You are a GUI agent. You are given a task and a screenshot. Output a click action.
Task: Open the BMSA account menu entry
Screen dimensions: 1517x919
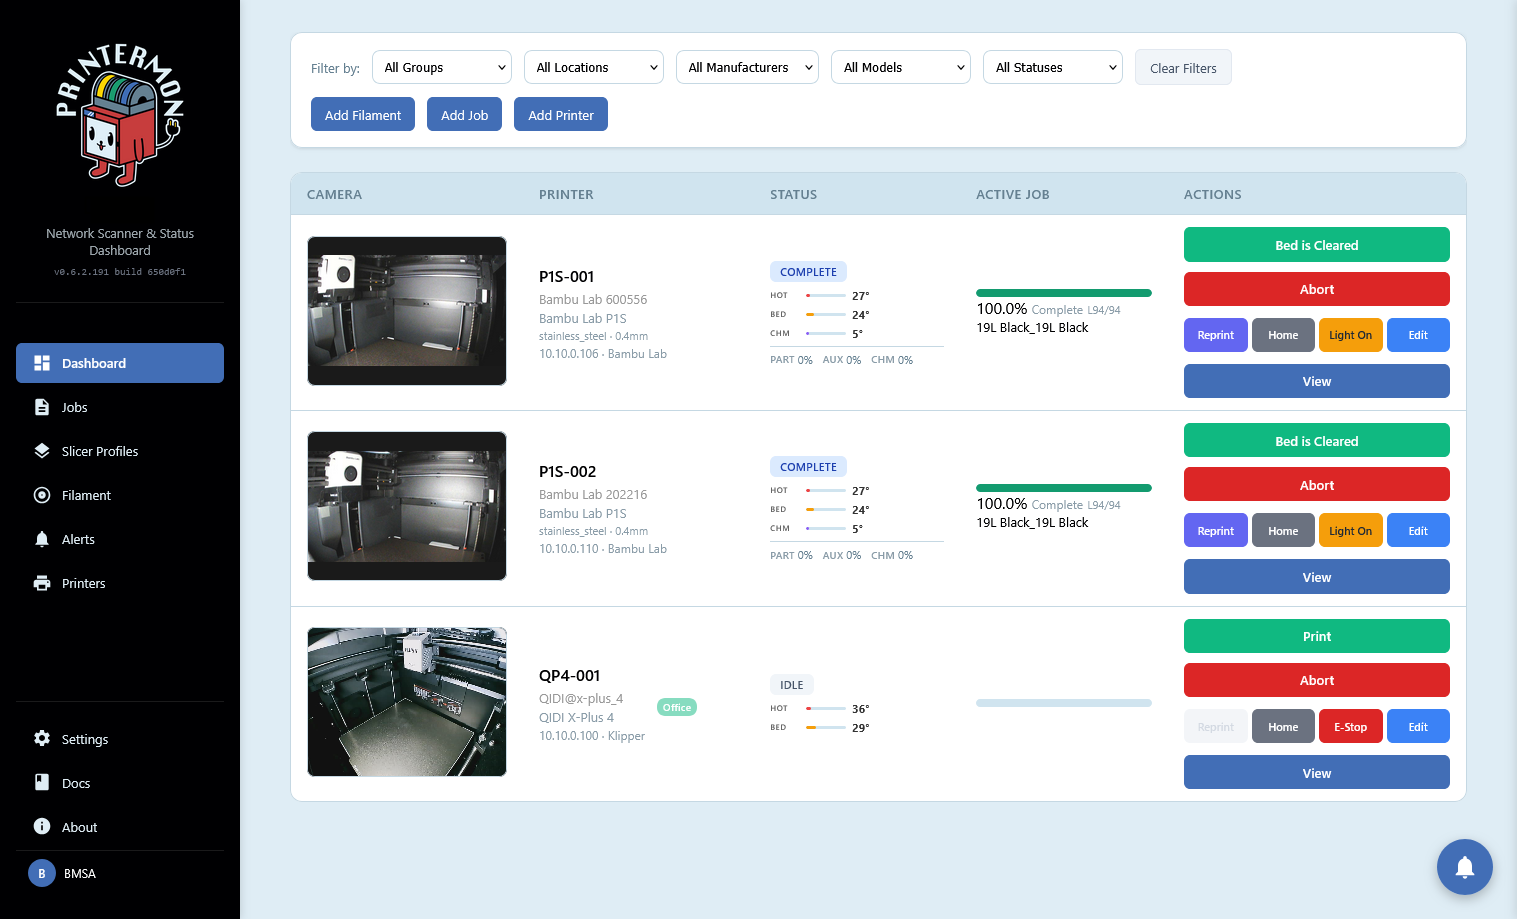[77, 873]
